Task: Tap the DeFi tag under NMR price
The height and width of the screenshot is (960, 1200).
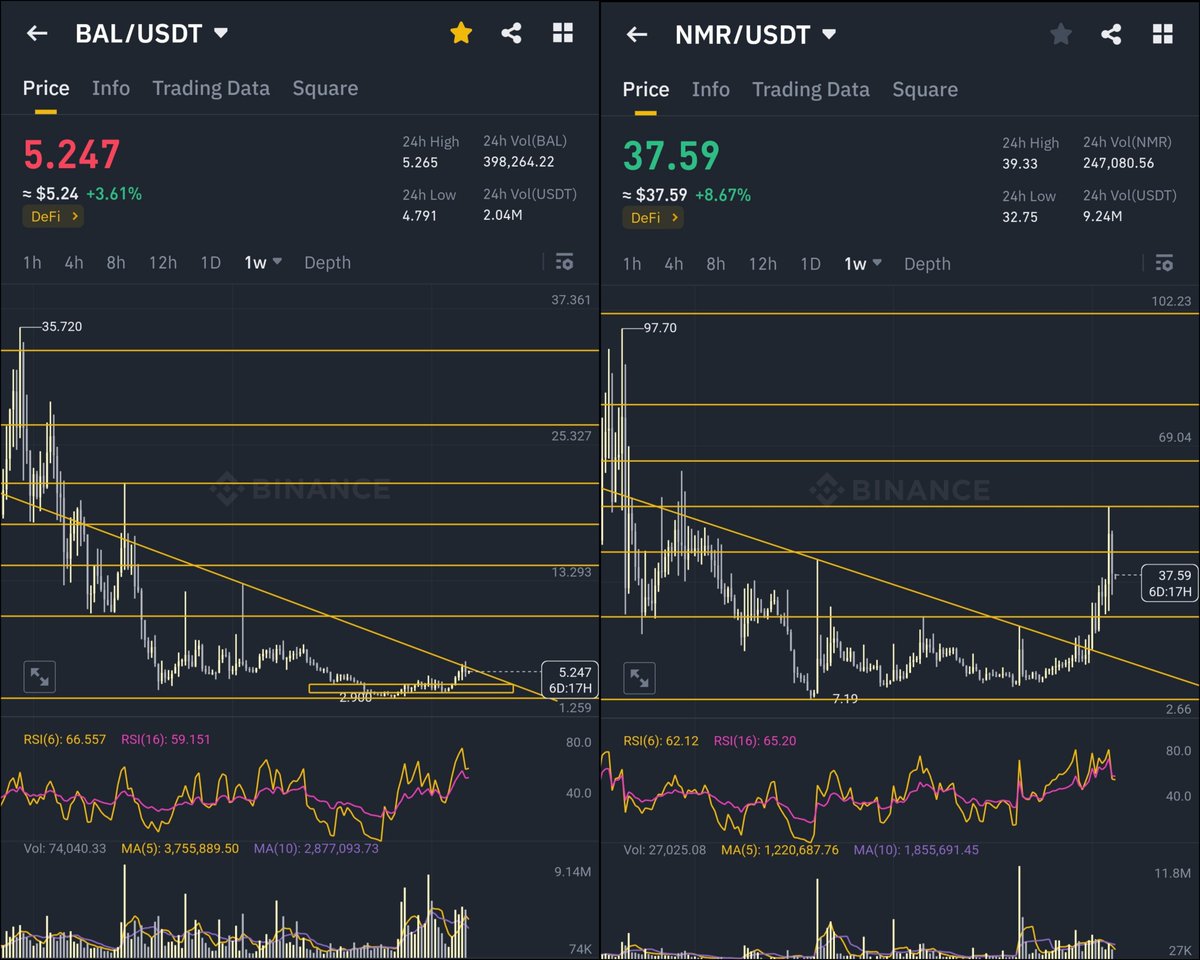Action: [x=653, y=217]
